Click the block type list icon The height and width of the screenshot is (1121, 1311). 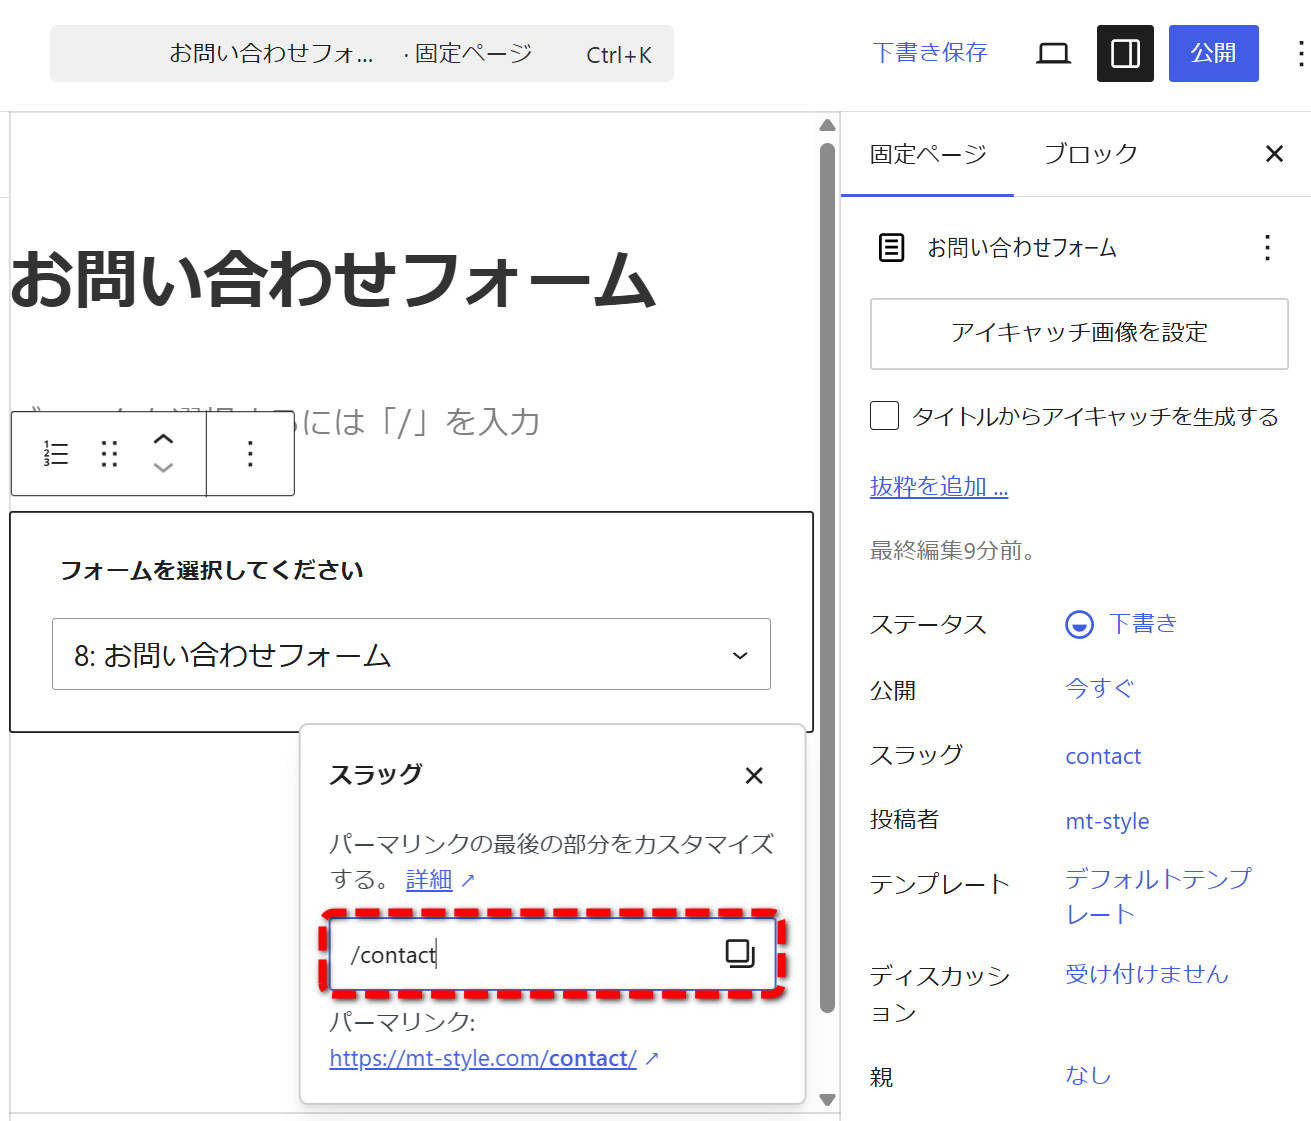[56, 453]
